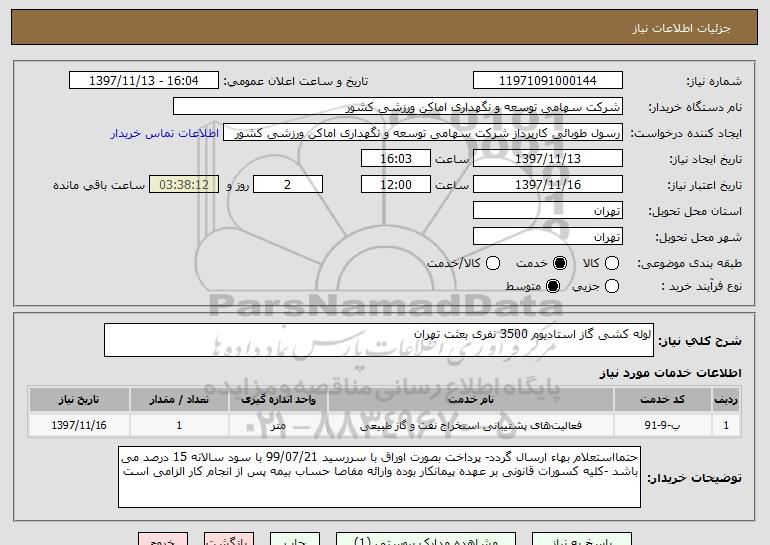
Task: Click the اطلاعات خدمات مورد نیاز section heading
Action: coord(670,373)
